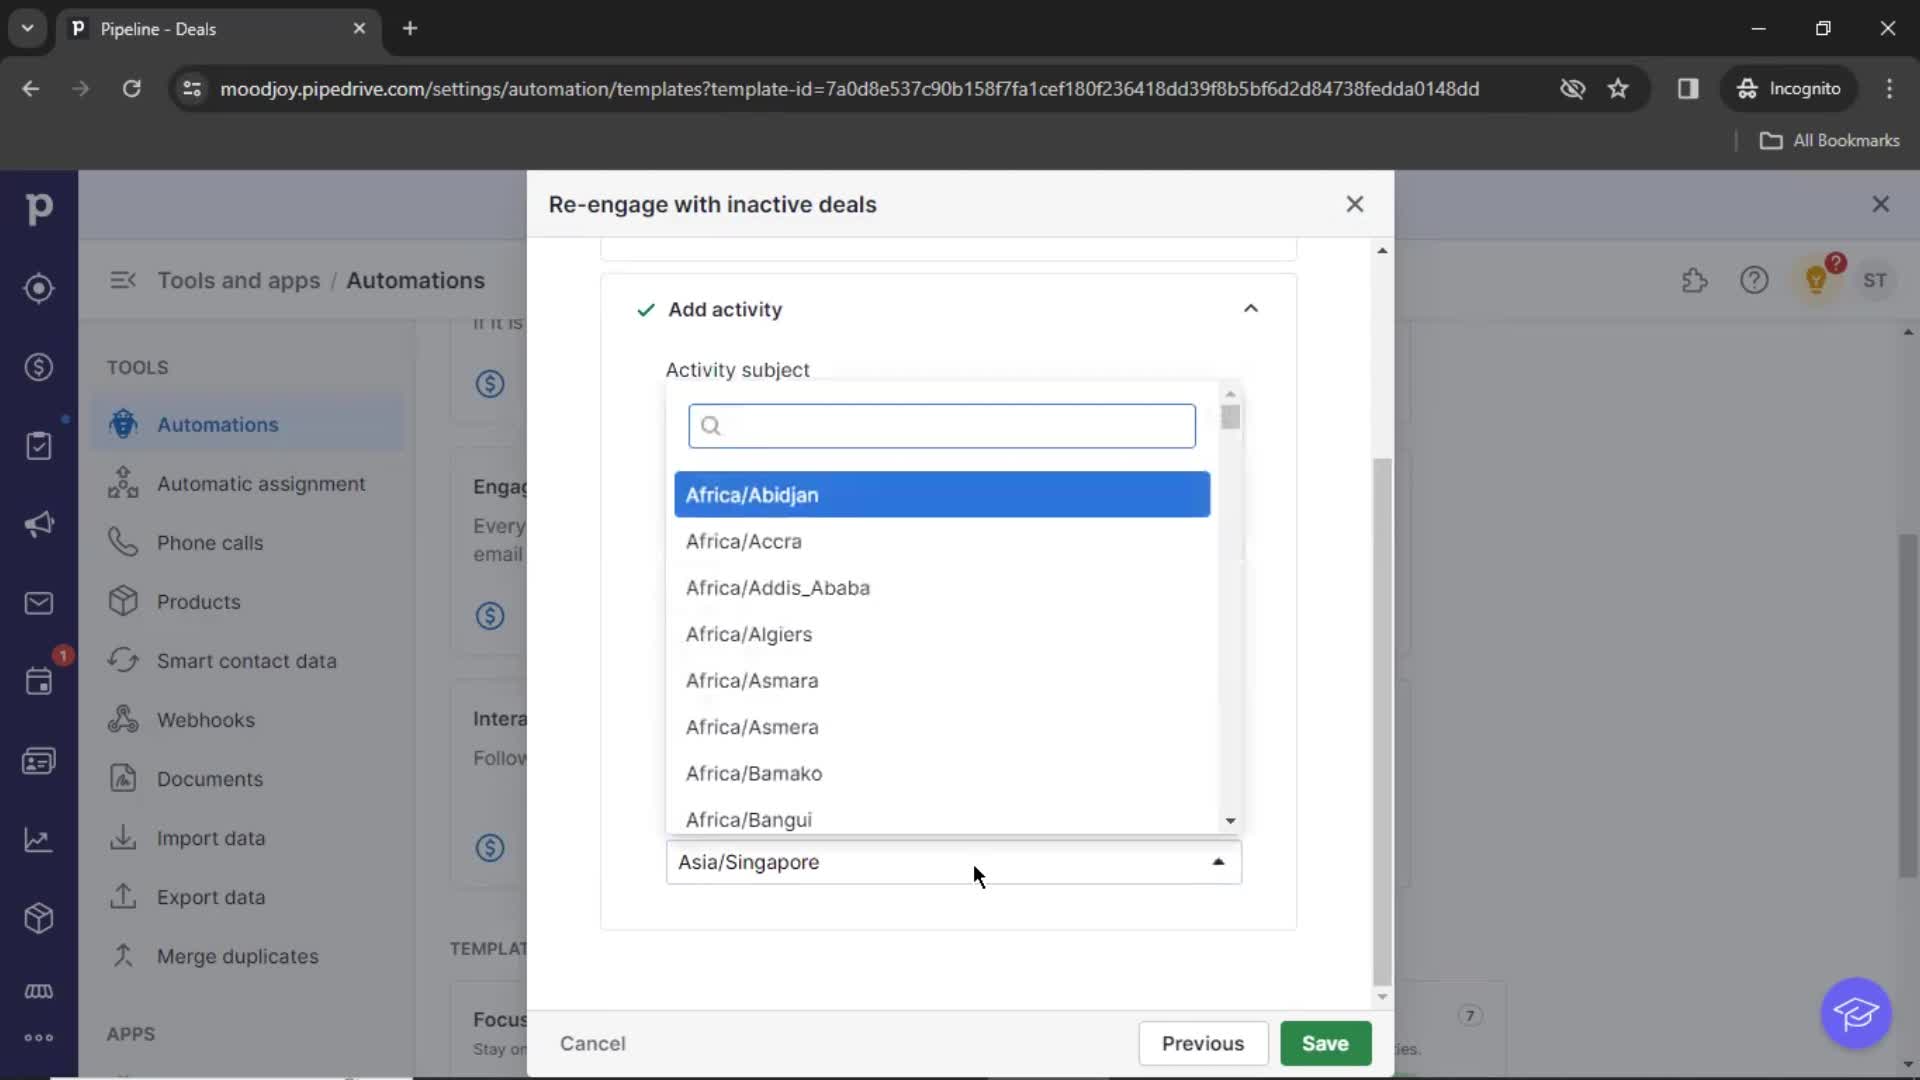Image resolution: width=1920 pixels, height=1080 pixels.
Task: Click the Save button
Action: 1325,1043
